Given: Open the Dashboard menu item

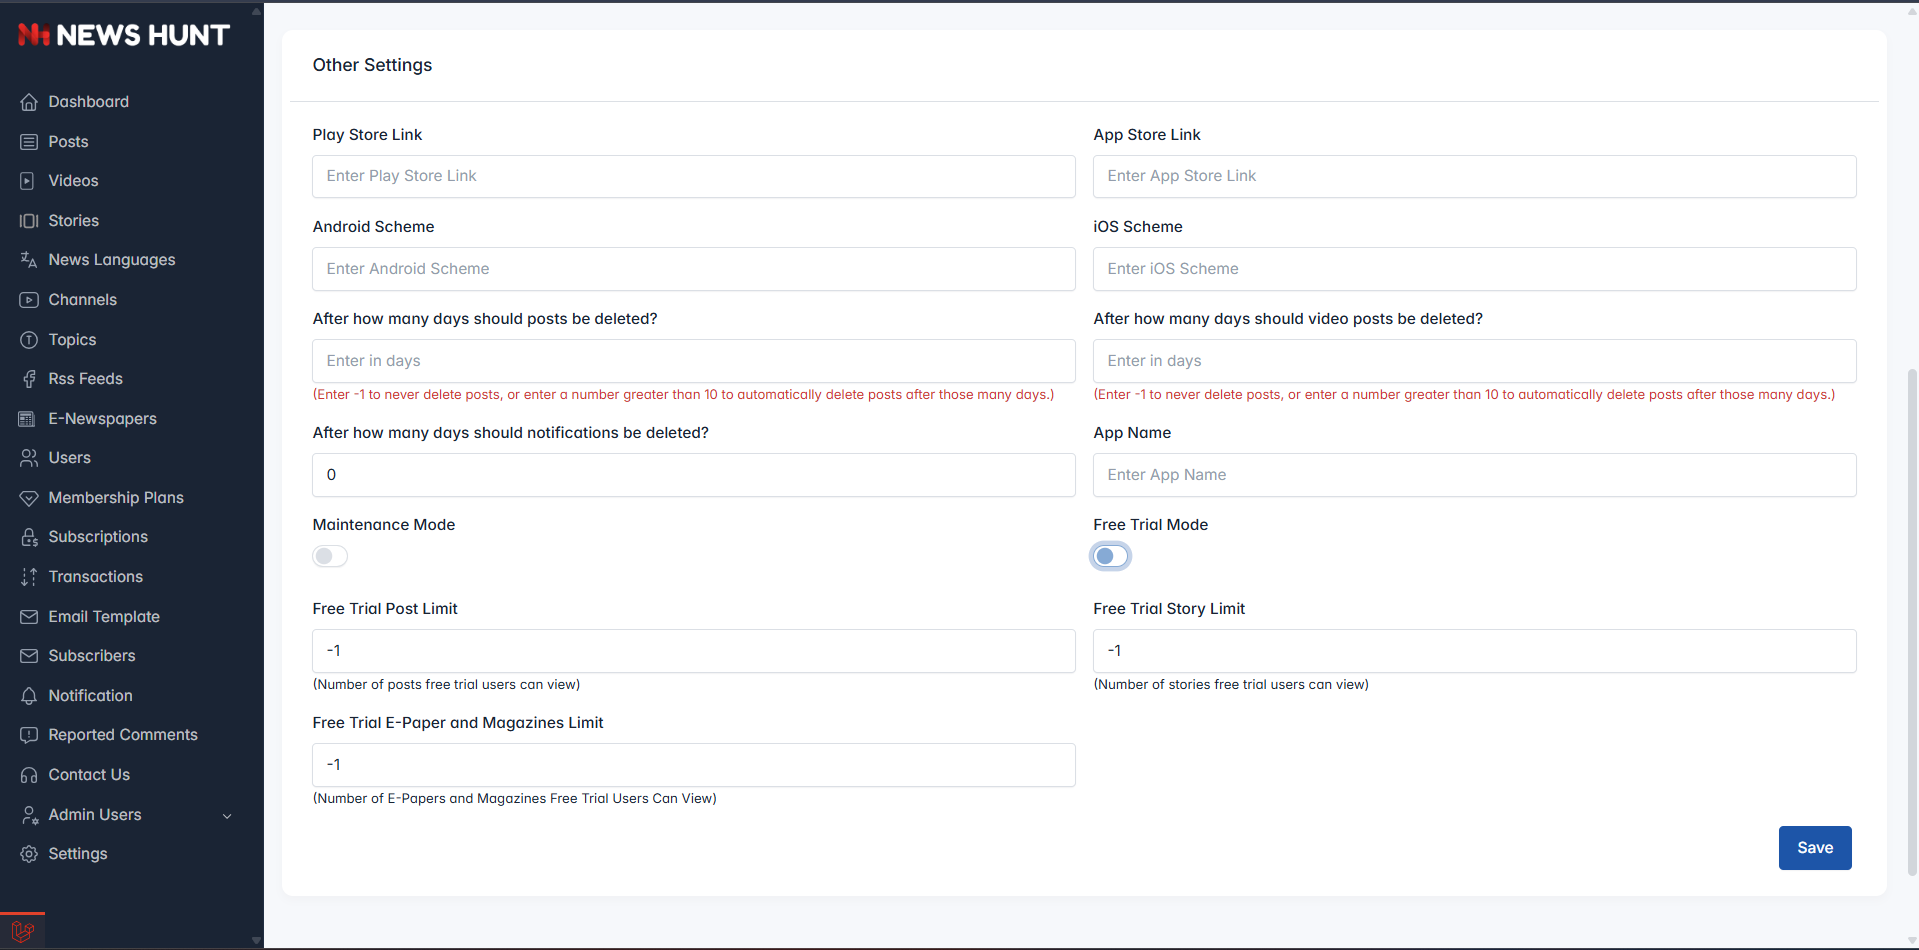Looking at the screenshot, I should click(89, 102).
